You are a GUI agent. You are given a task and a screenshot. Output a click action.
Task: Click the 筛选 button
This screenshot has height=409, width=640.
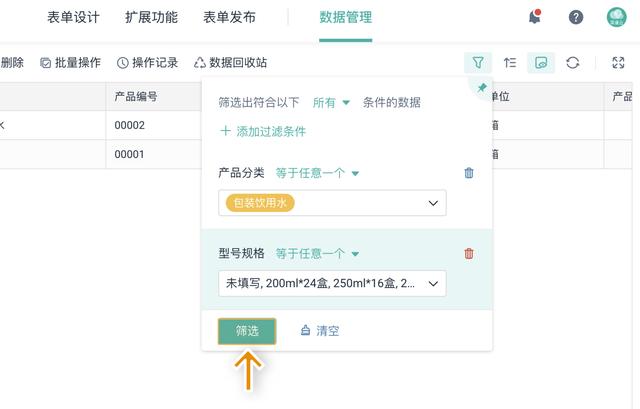(x=247, y=331)
